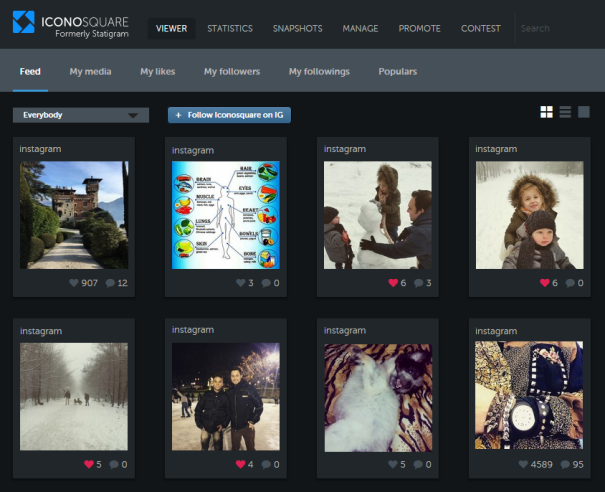Viewport: 605px width, 492px height.
Task: Open comments on snowy path photo
Action: pos(114,465)
